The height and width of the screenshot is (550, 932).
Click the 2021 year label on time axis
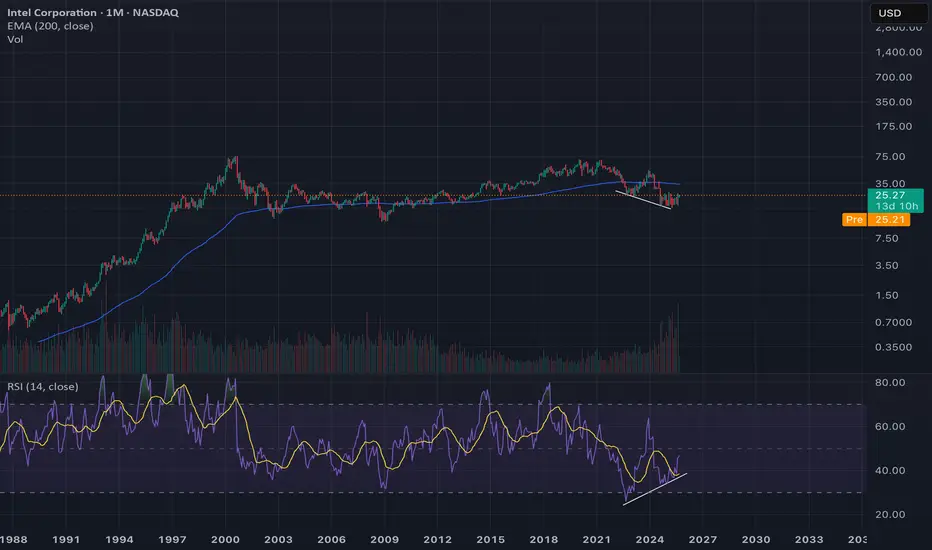coord(596,540)
